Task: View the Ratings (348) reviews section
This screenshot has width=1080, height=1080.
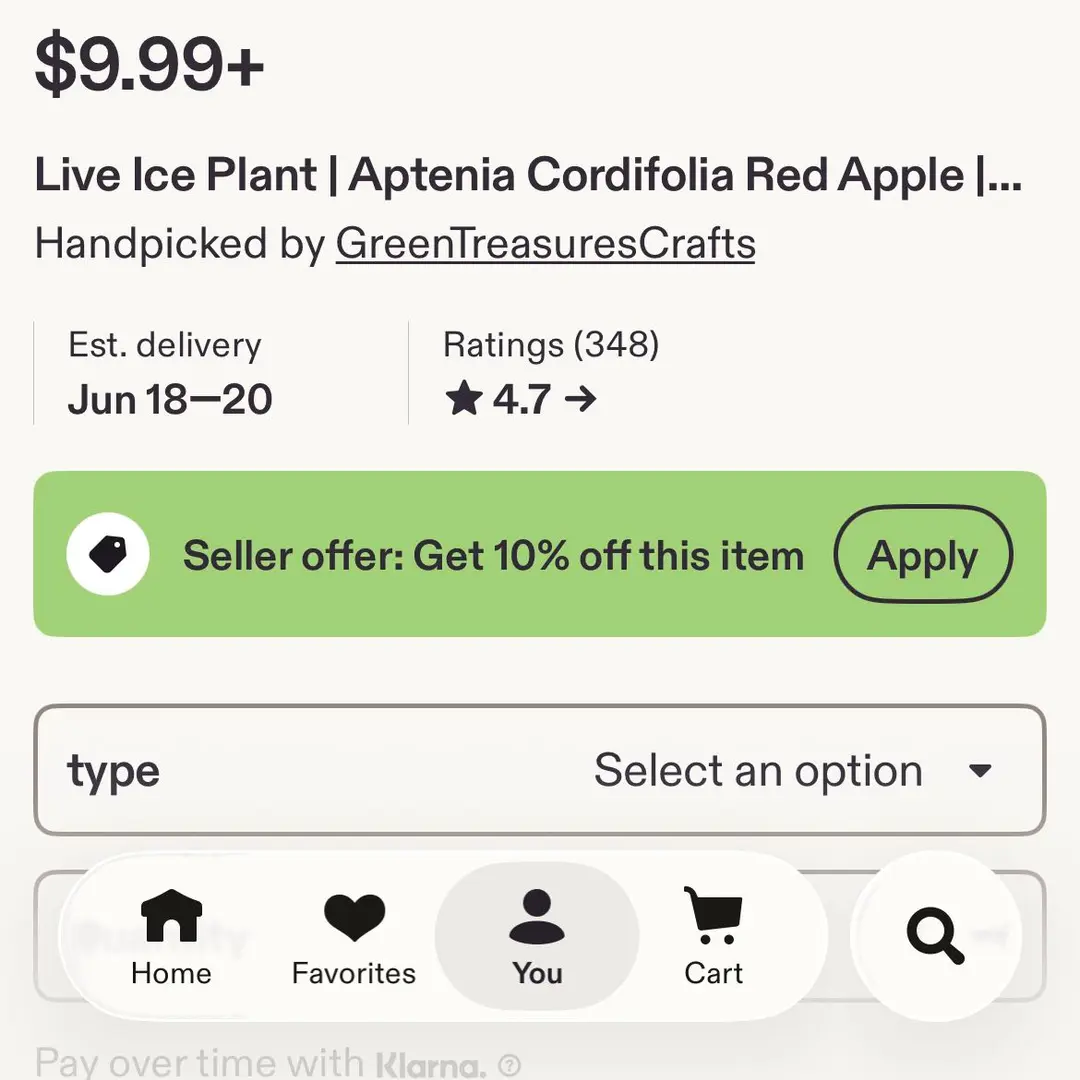Action: click(551, 373)
